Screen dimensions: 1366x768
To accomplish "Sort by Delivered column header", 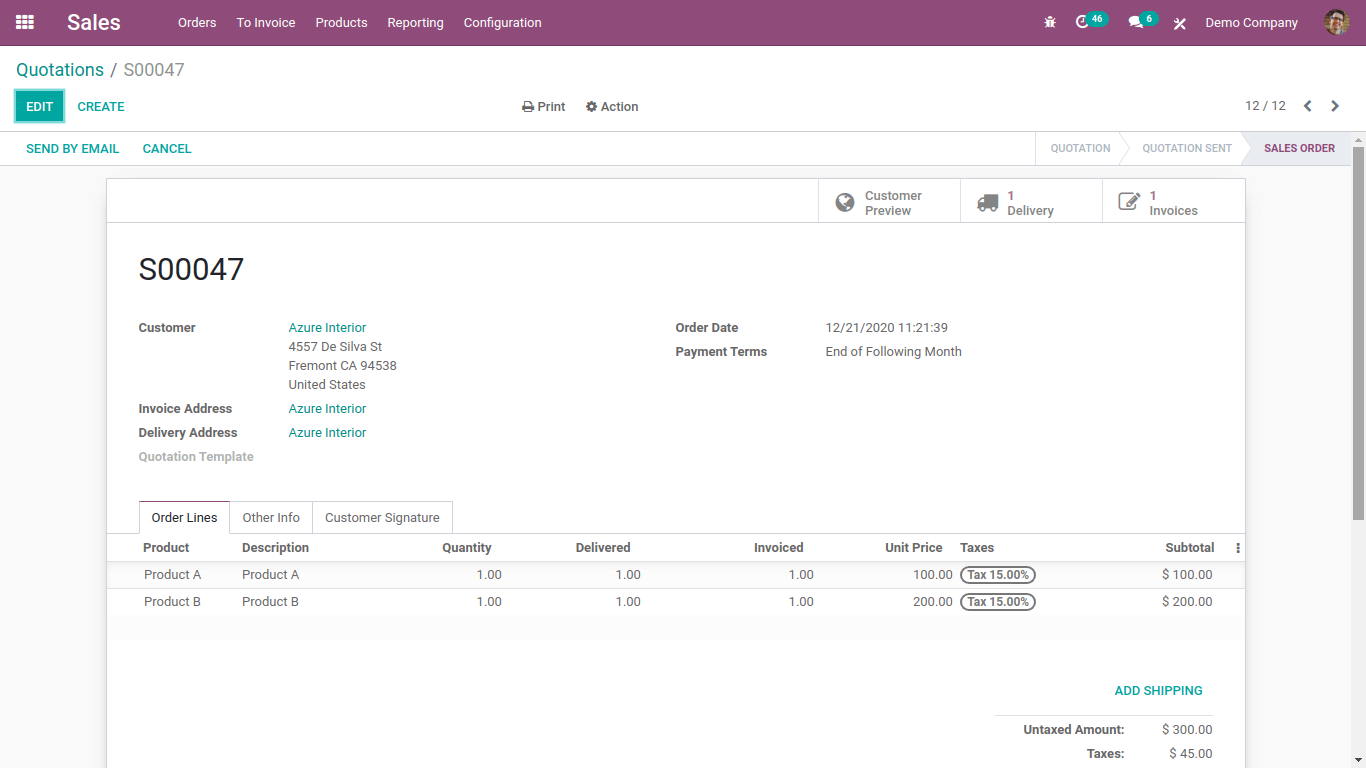I will [x=603, y=548].
